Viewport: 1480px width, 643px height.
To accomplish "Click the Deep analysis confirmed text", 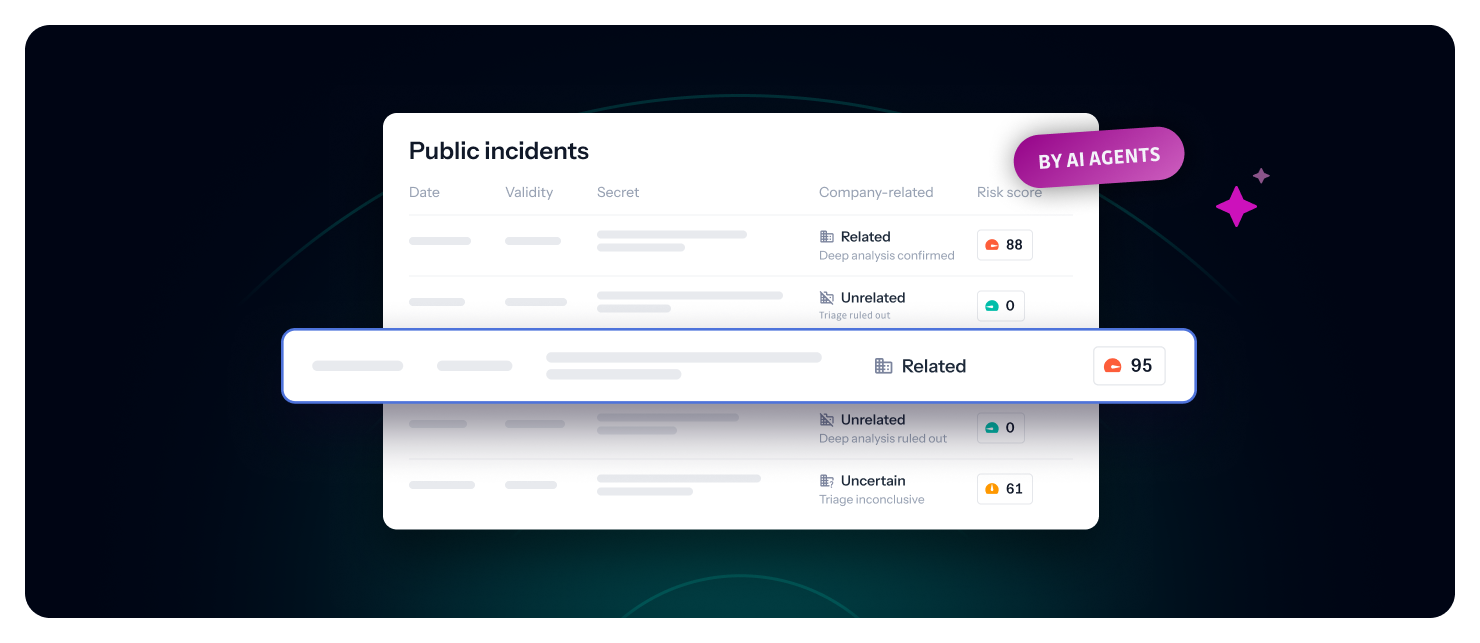I will click(887, 256).
